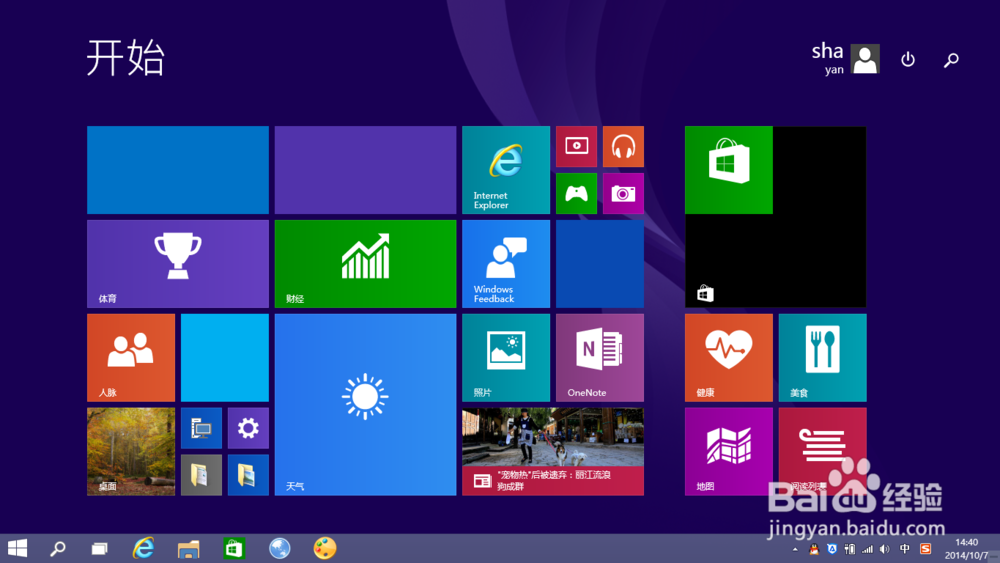The image size is (1000, 563).
Task: Launch the green Store tile with shopping bag
Action: click(728, 170)
